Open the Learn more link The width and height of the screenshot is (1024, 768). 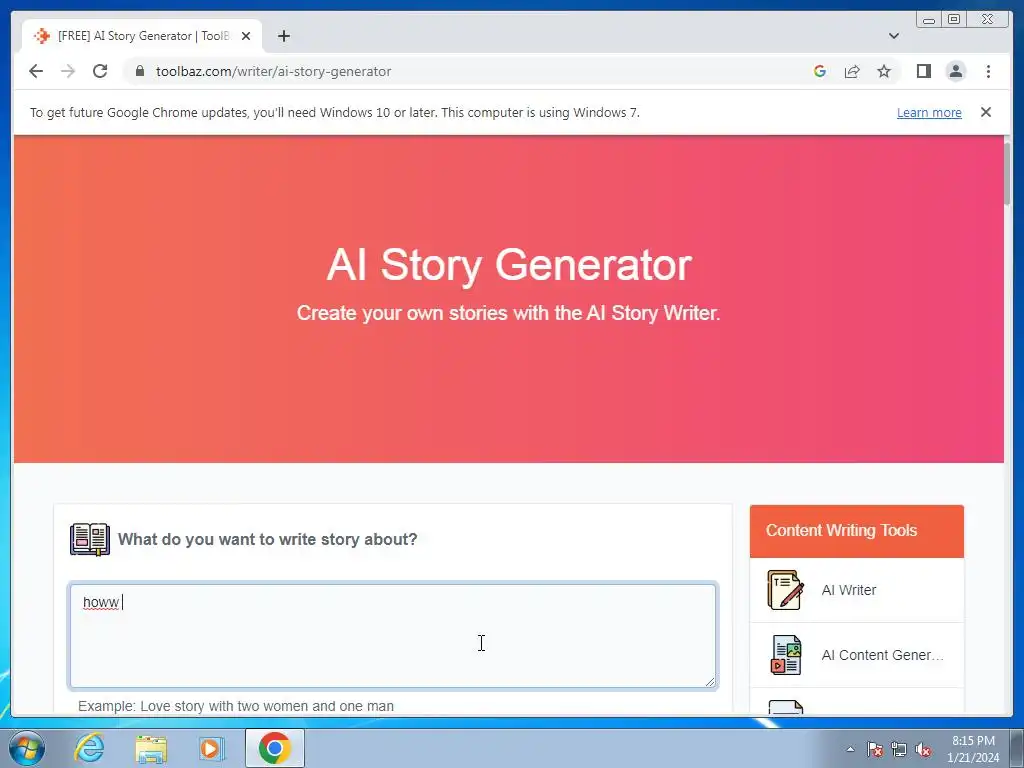coord(929,112)
